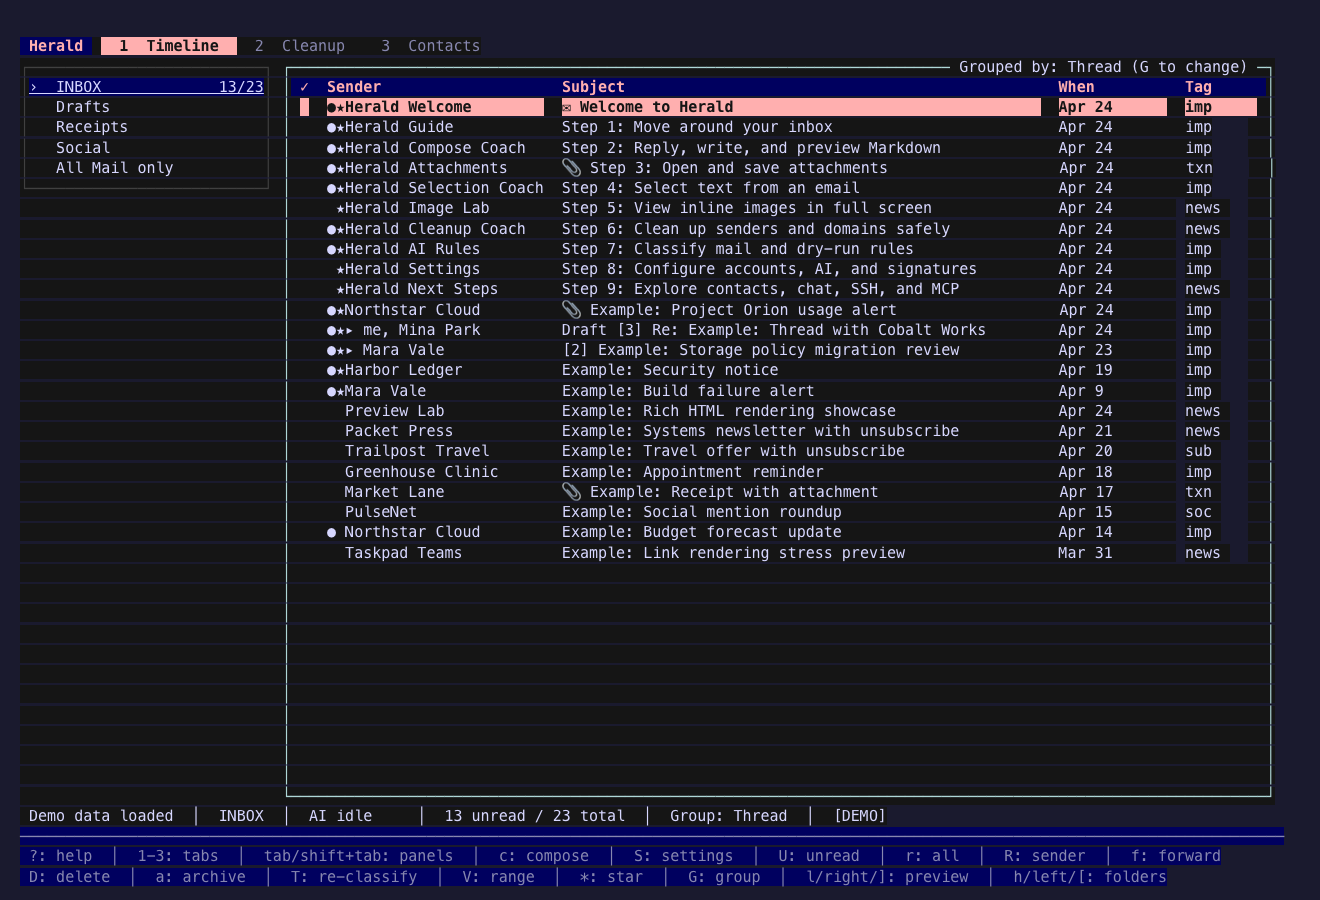Click the 'f: forward' shortcut hint
Image resolution: width=1320 pixels, height=900 pixels.
pyautogui.click(x=1176, y=856)
